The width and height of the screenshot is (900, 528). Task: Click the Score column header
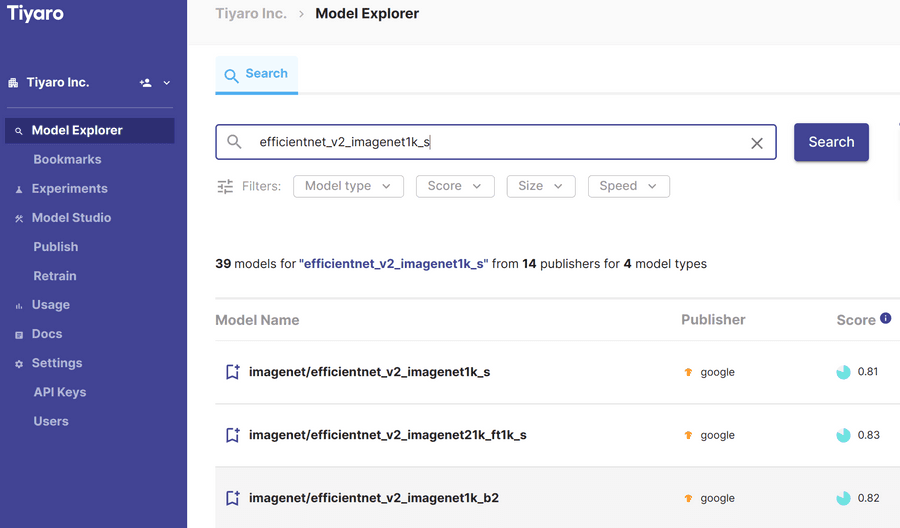coord(856,320)
